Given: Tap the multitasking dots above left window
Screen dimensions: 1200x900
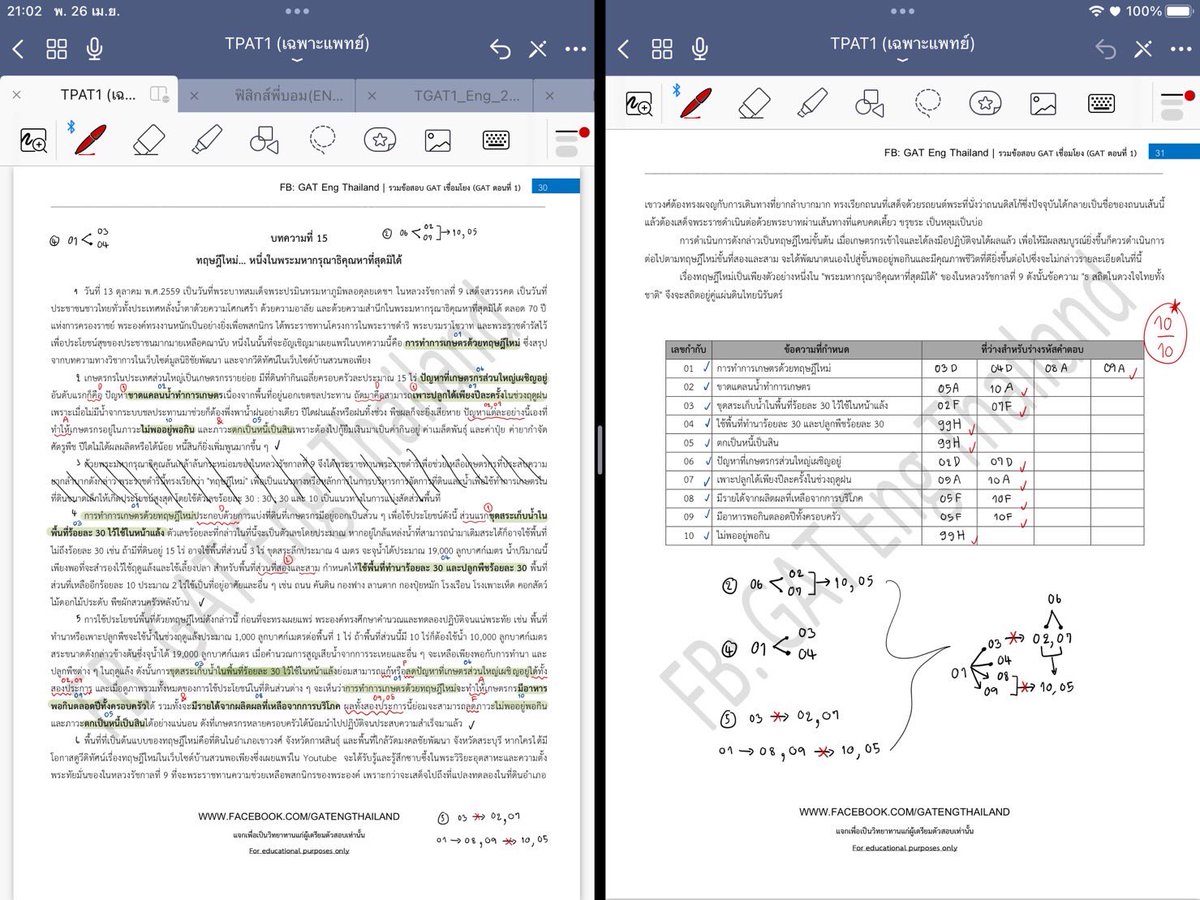Looking at the screenshot, I should coord(297,10).
